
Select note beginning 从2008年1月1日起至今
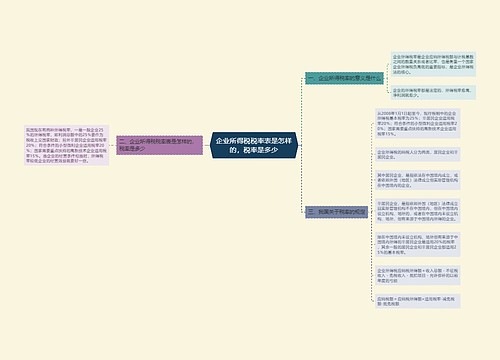pyautogui.click(x=418, y=123)
